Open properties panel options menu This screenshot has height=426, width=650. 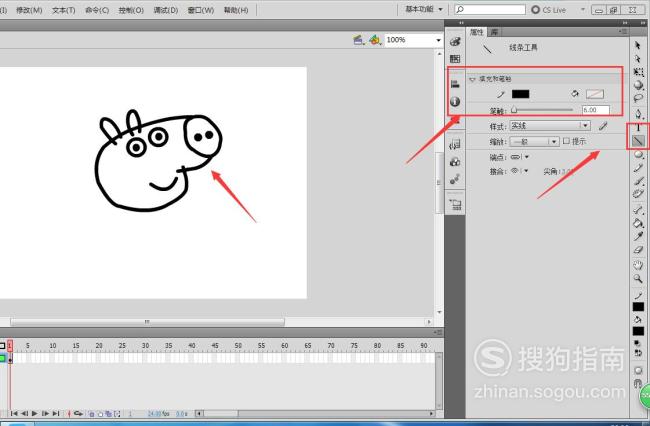point(623,31)
